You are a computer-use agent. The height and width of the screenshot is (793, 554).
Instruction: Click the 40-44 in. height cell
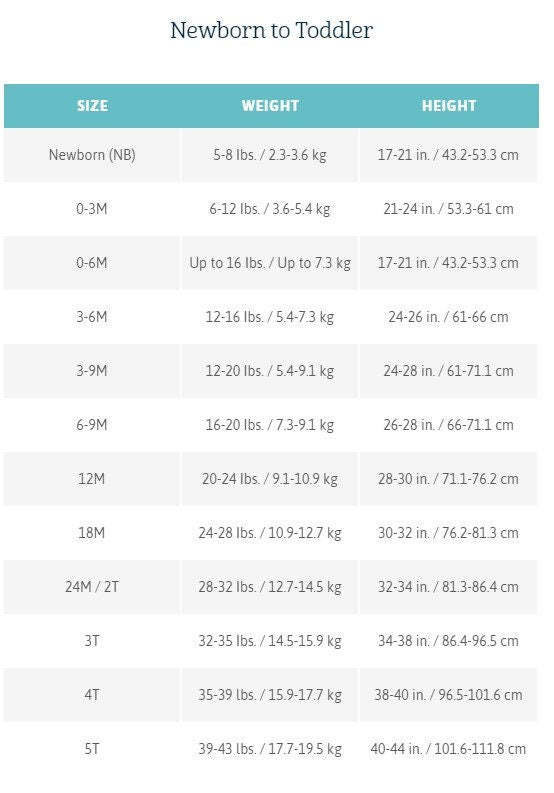(448, 748)
